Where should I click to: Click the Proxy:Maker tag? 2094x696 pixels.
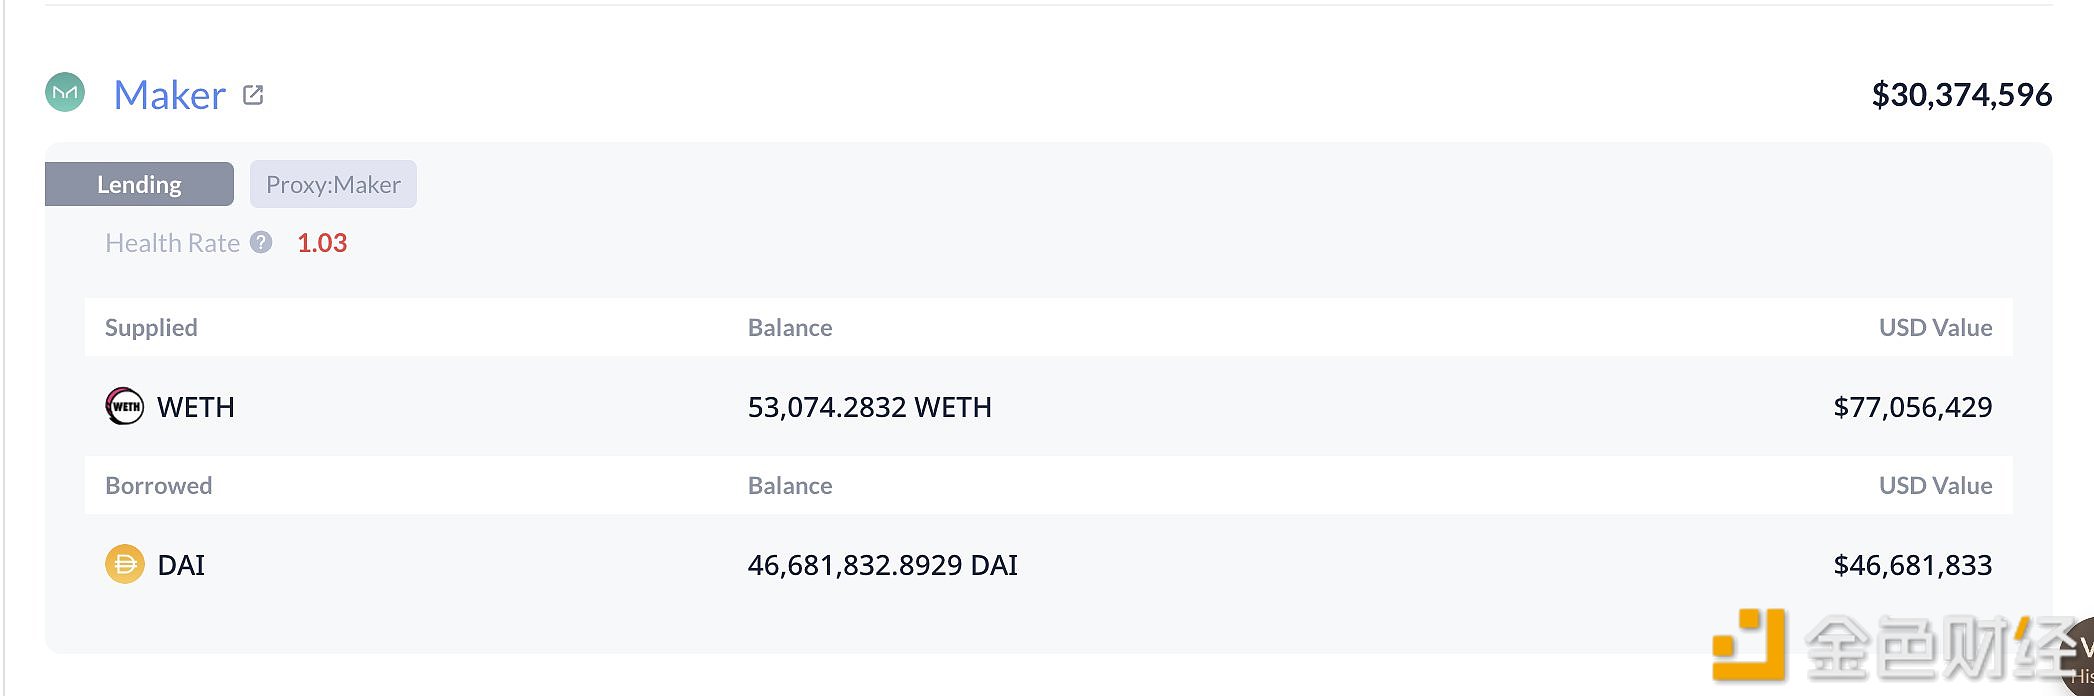point(333,184)
